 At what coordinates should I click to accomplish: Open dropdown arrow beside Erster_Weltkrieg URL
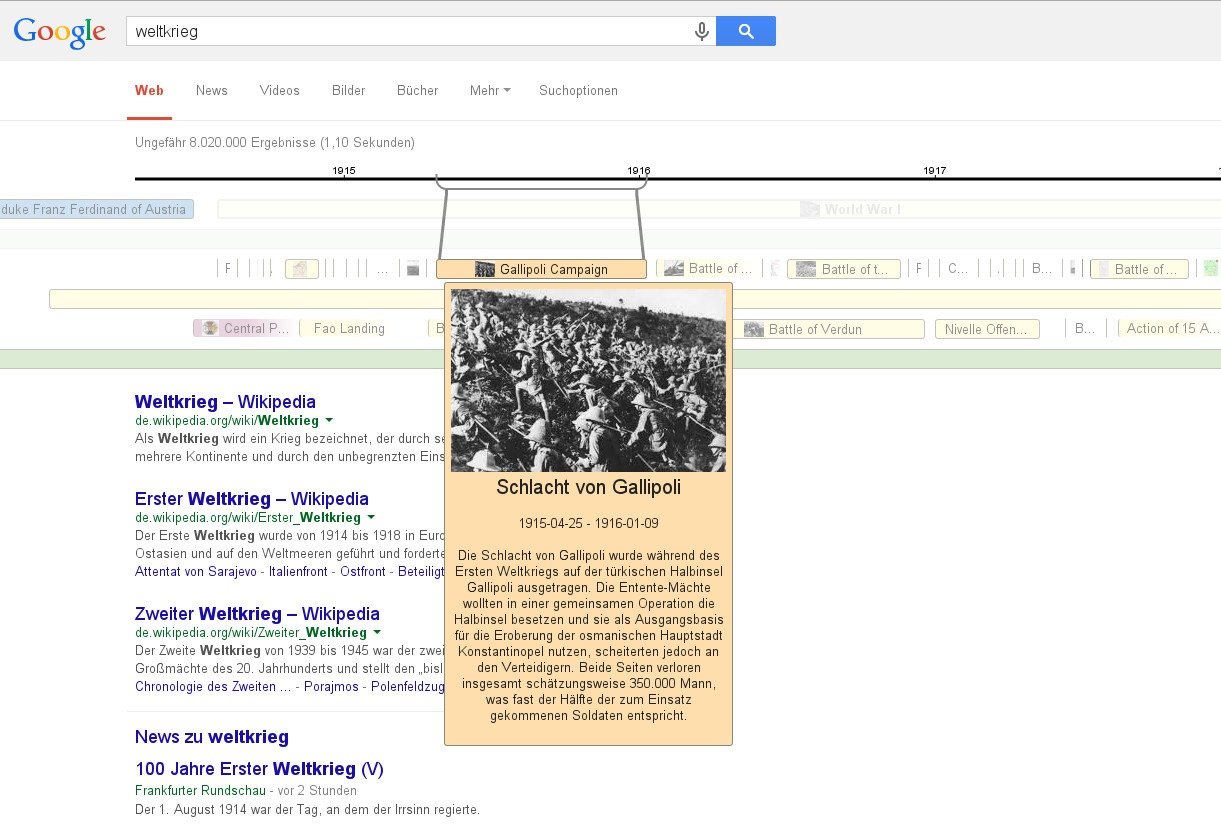point(371,518)
